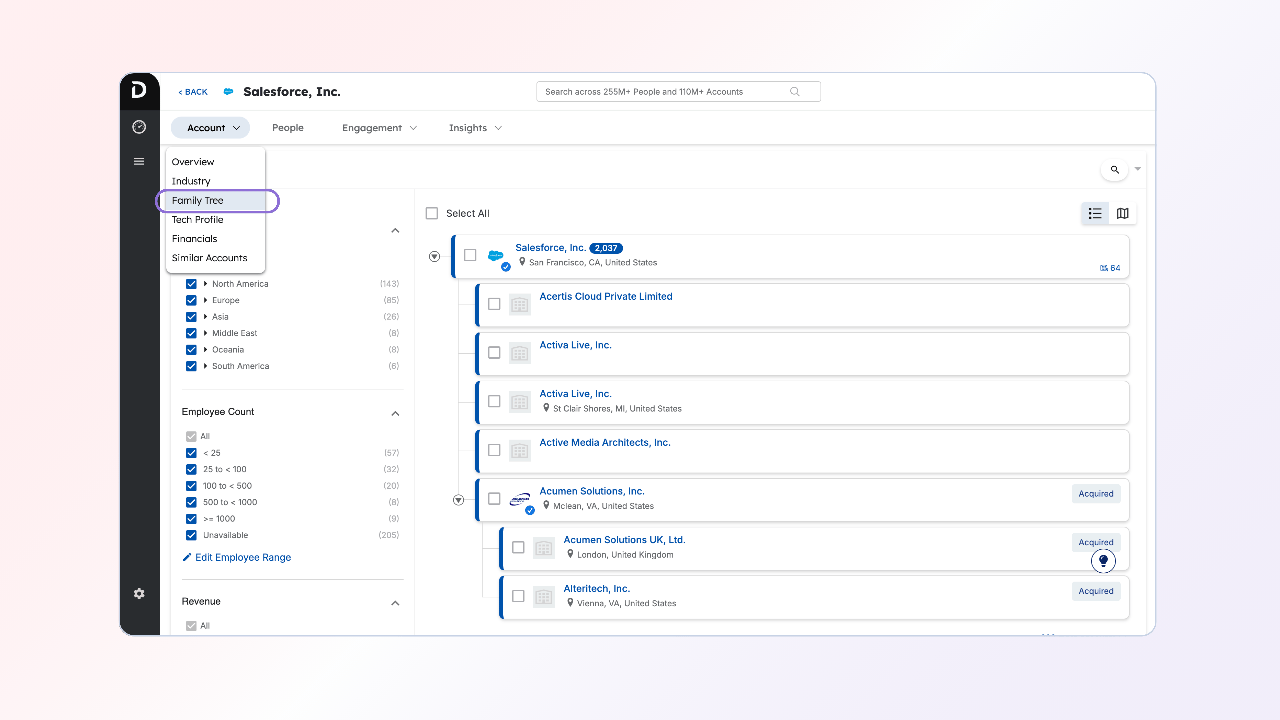Viewport: 1280px width, 720px height.
Task: Toggle the '100 to < 500' employee checkbox
Action: [x=191, y=486]
